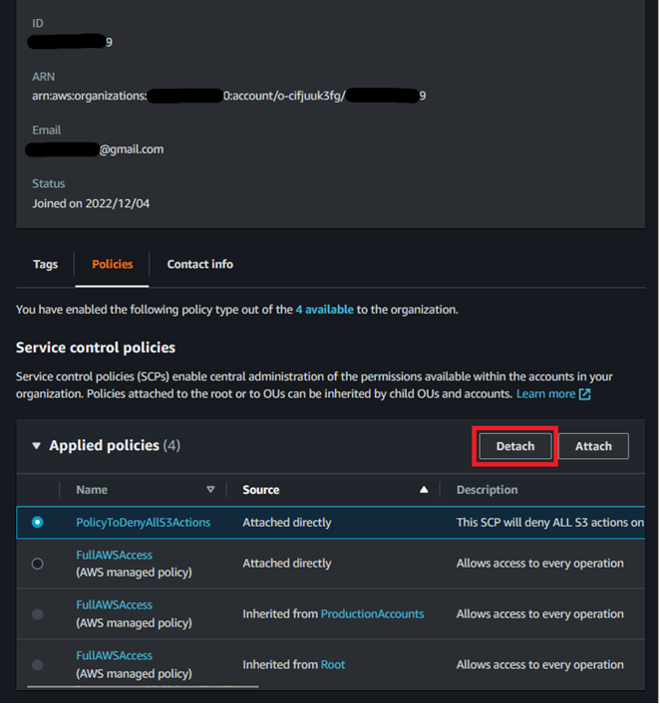Click the external link icon beside Learn more
Viewport: 660px width, 706px height.
585,394
